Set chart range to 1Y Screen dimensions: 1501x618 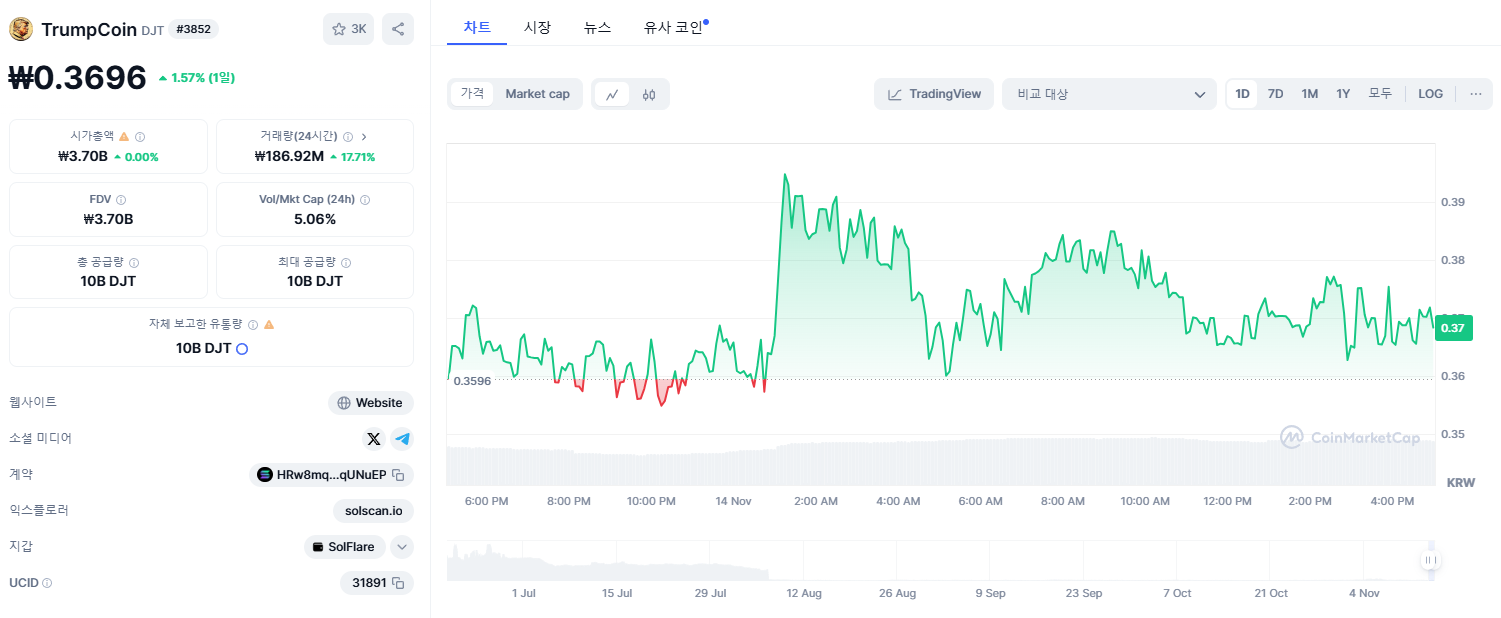pyautogui.click(x=1343, y=94)
